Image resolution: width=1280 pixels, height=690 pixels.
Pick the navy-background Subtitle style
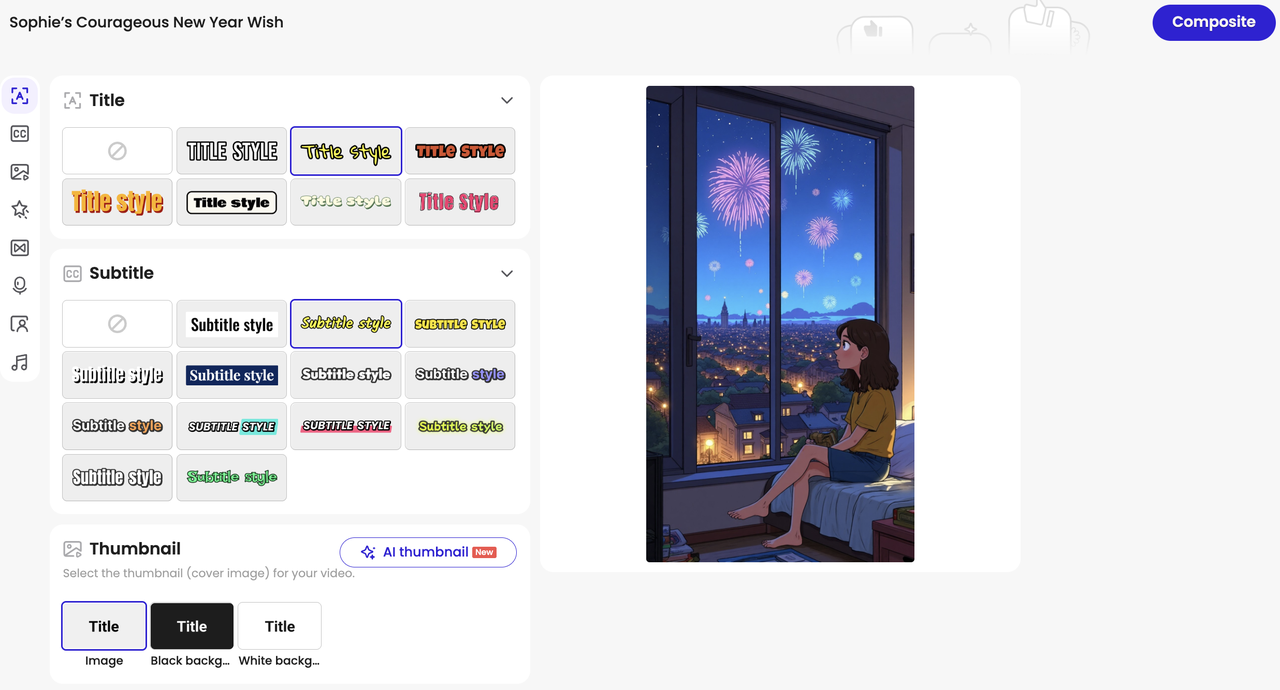232,375
